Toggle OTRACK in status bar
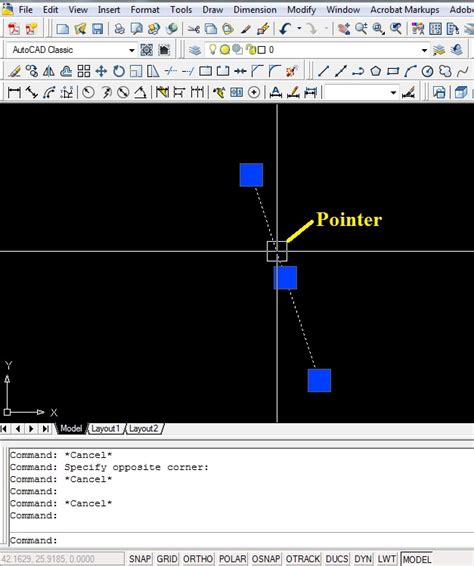 [303, 559]
